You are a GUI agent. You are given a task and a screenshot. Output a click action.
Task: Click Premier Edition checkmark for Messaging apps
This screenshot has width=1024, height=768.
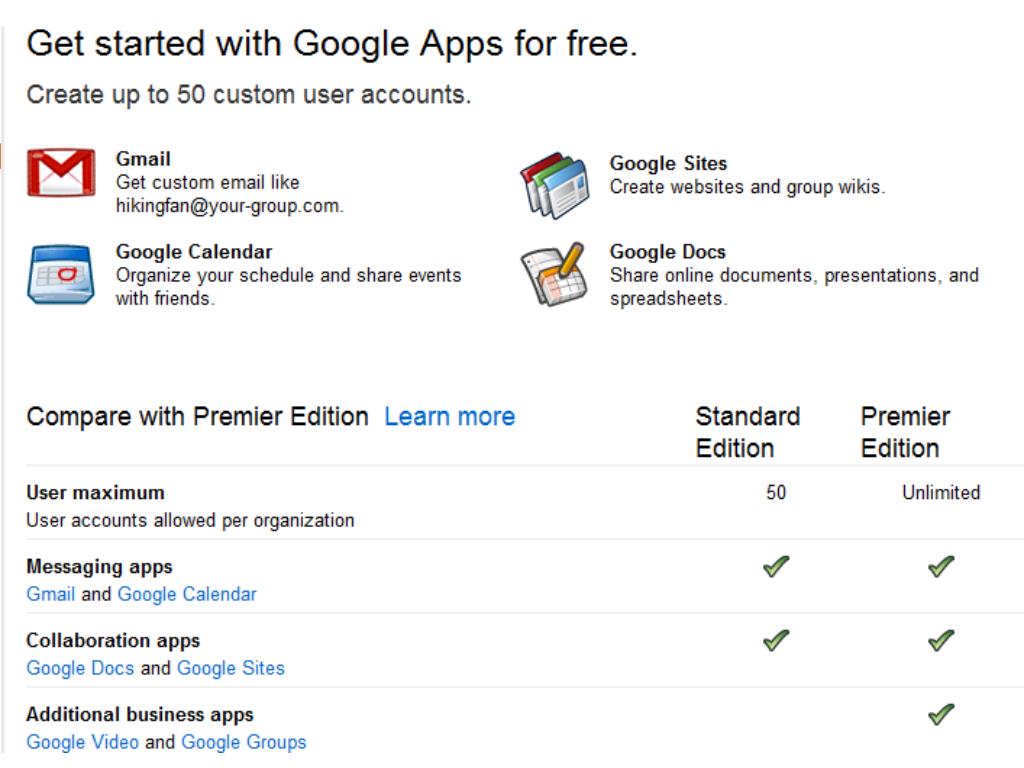click(941, 566)
